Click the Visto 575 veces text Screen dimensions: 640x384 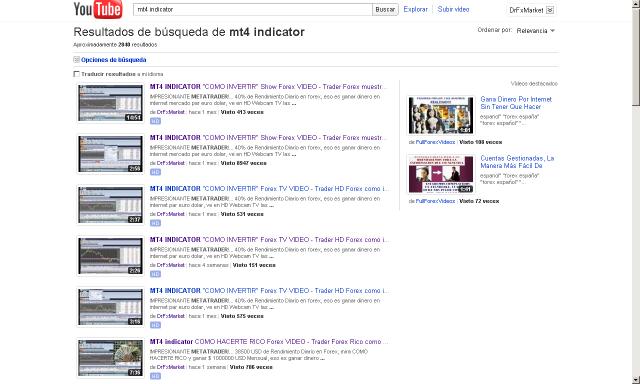tap(242, 316)
